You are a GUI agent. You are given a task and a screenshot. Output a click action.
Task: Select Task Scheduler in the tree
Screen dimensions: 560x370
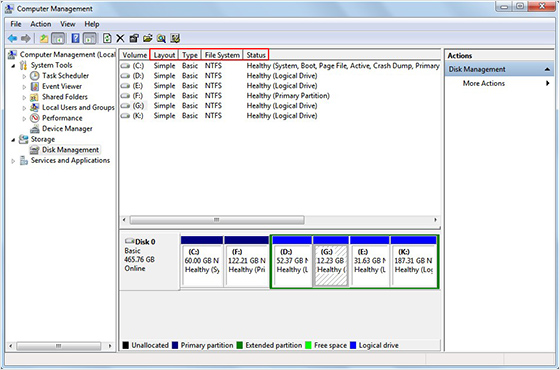65,76
